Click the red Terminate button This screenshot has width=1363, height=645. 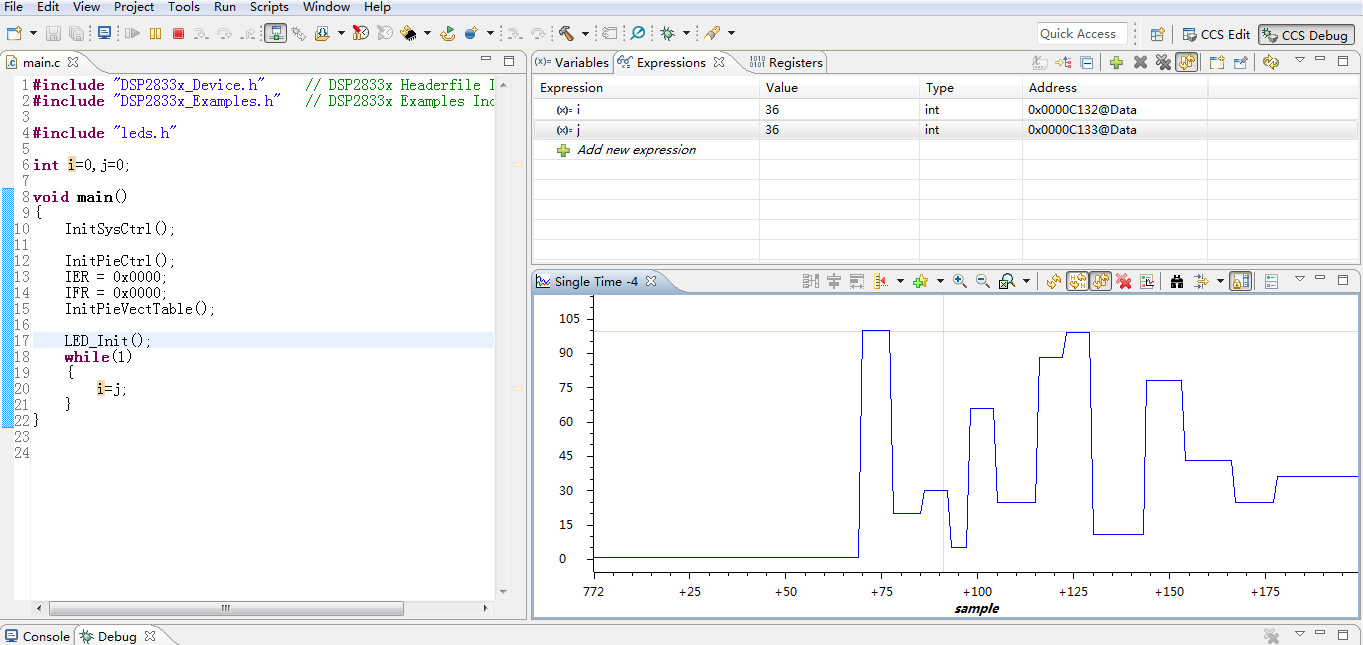(x=178, y=33)
